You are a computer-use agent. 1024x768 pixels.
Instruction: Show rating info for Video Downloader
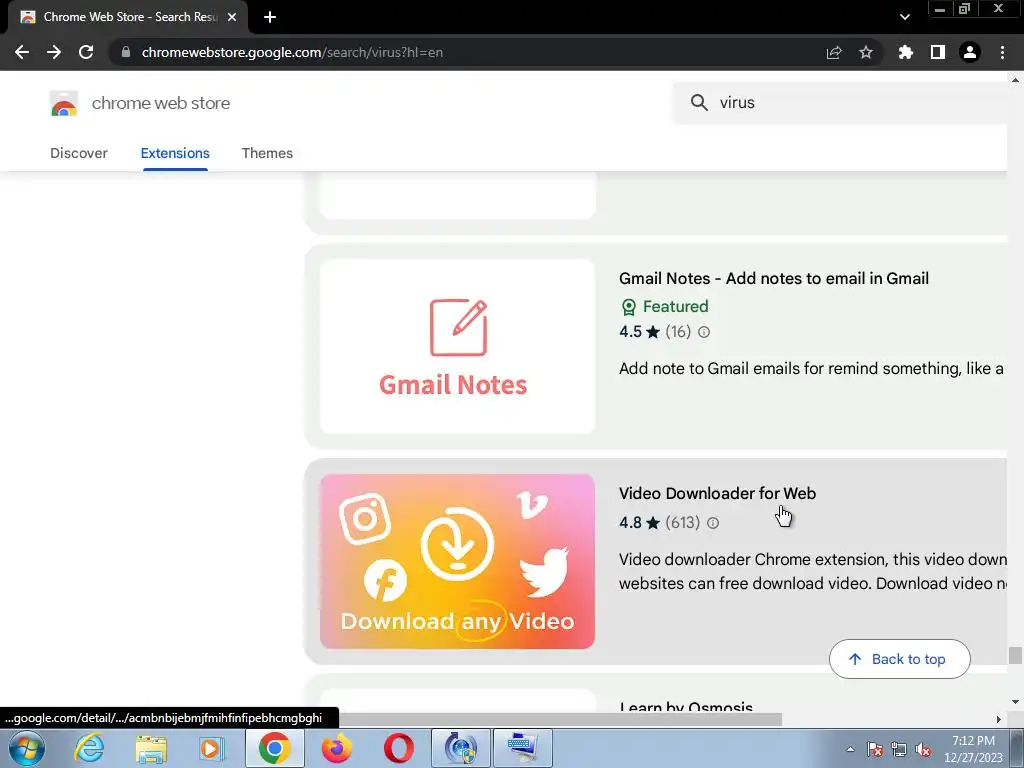pyautogui.click(x=713, y=523)
